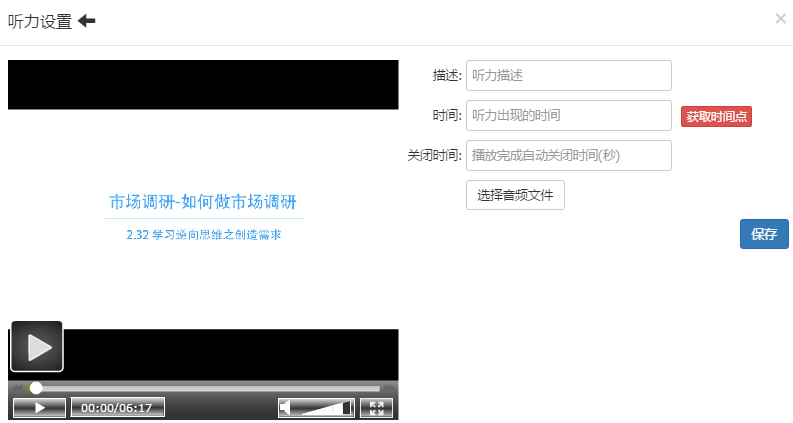Focus the 关闭时间 input field
This screenshot has width=793, height=423.
click(x=568, y=156)
